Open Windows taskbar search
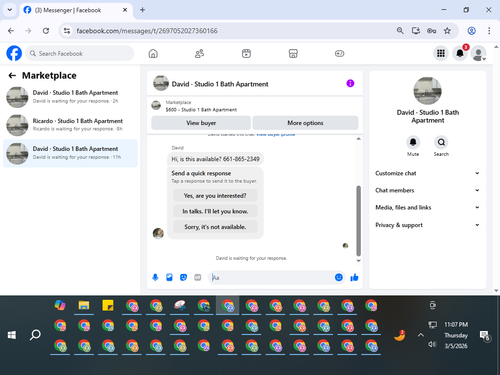Viewport: 500px width, 375px height. pos(35,334)
